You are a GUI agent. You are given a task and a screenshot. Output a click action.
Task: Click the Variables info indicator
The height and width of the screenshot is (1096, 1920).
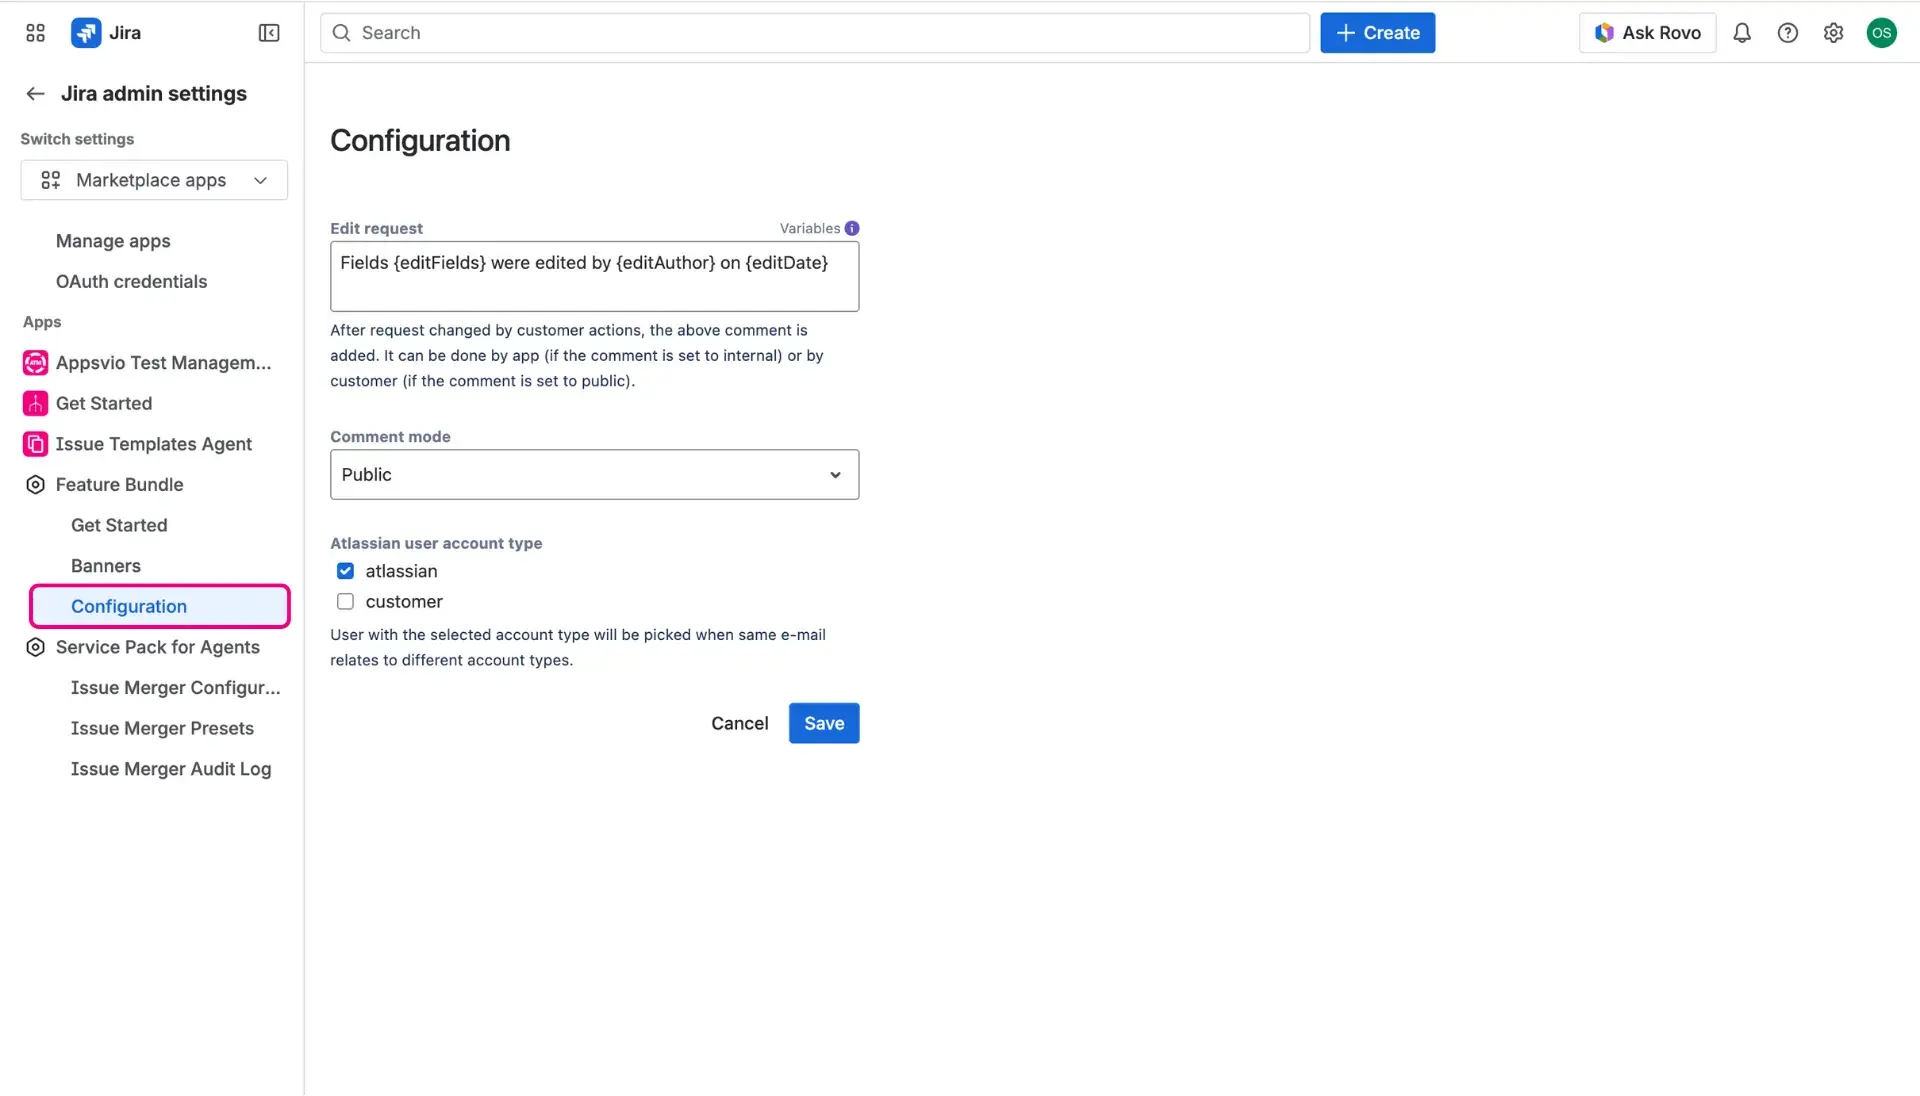click(x=852, y=228)
